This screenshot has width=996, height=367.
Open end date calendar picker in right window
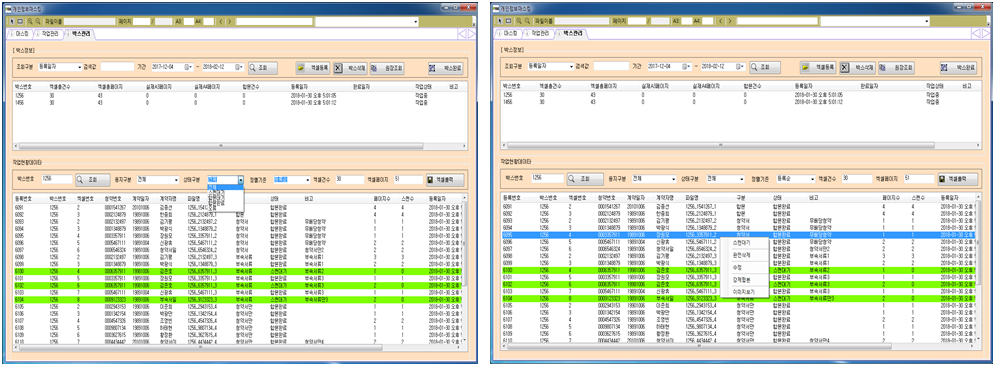[741, 66]
